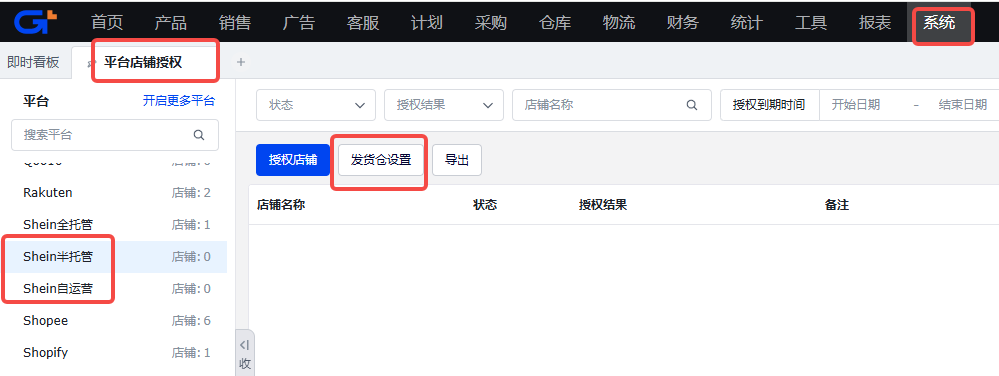Open 仓库 menu
The width and height of the screenshot is (999, 376).
pos(555,23)
